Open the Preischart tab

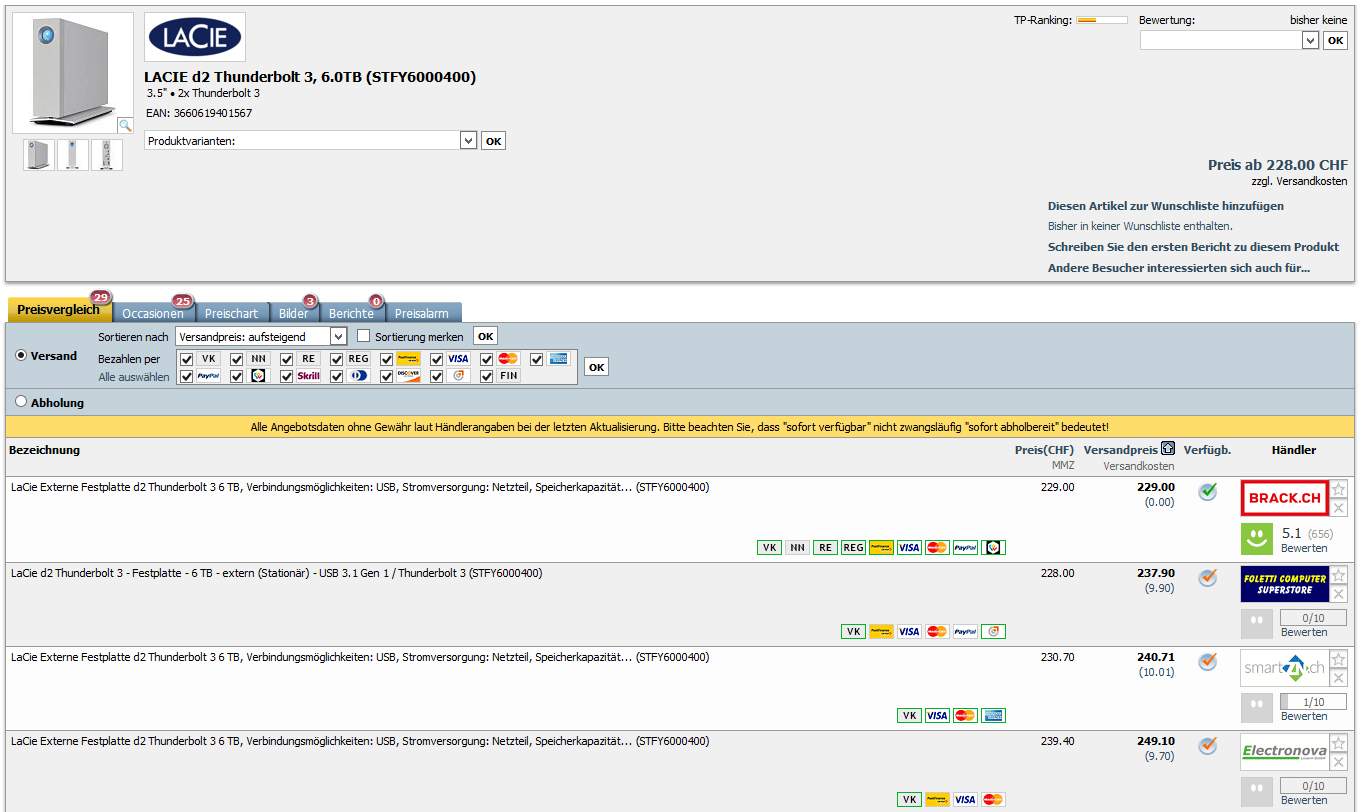(x=231, y=313)
